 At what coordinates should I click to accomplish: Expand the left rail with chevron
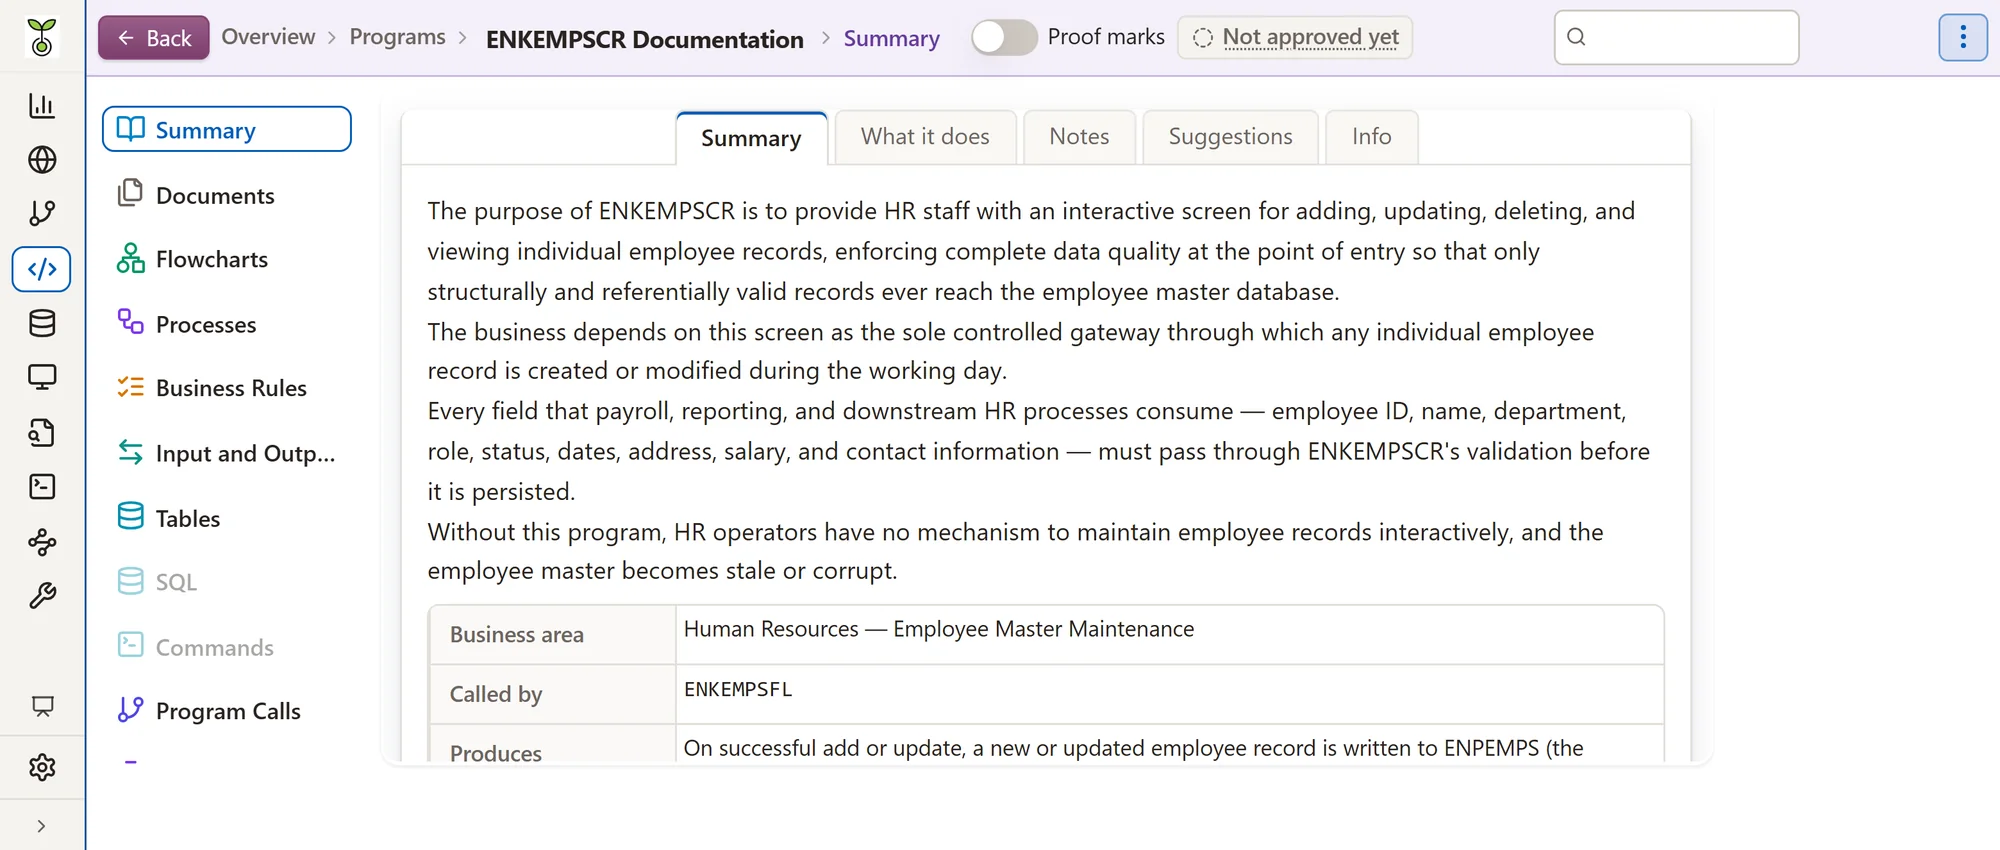pos(41,826)
